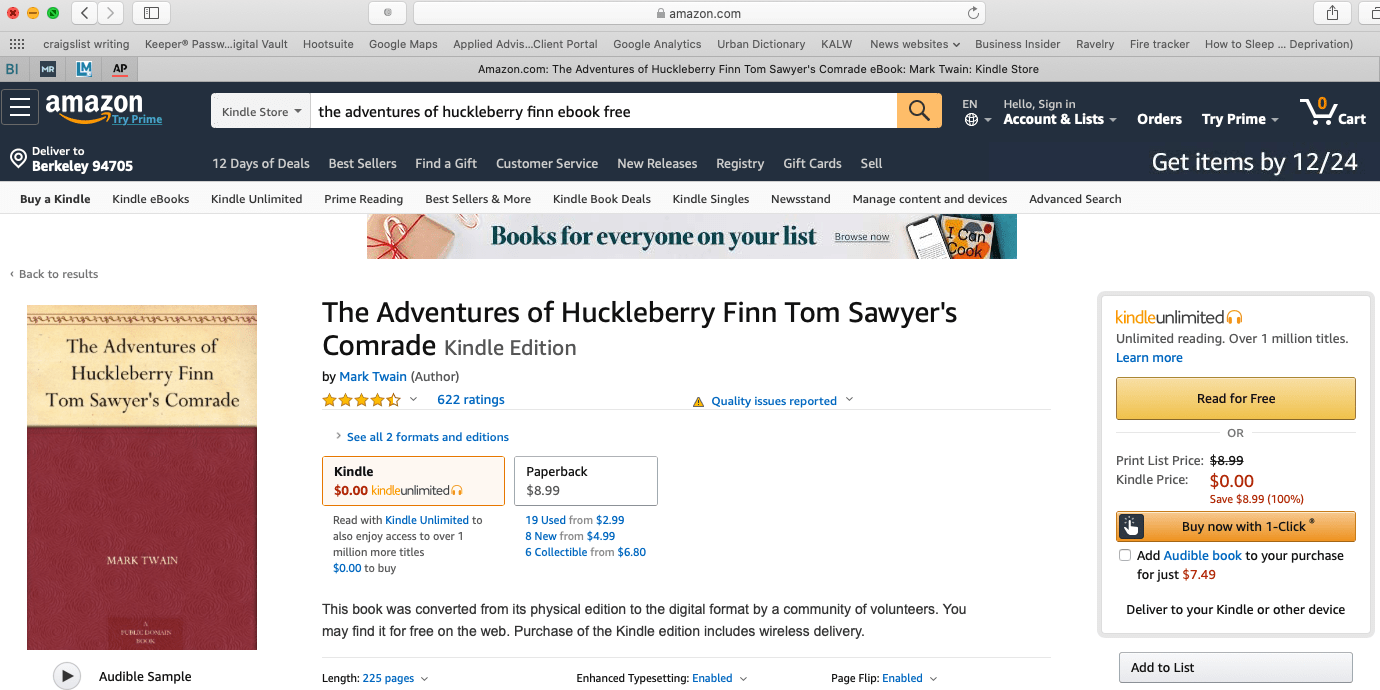Click the EN language globe icon
1380x690 pixels.
pos(974,117)
